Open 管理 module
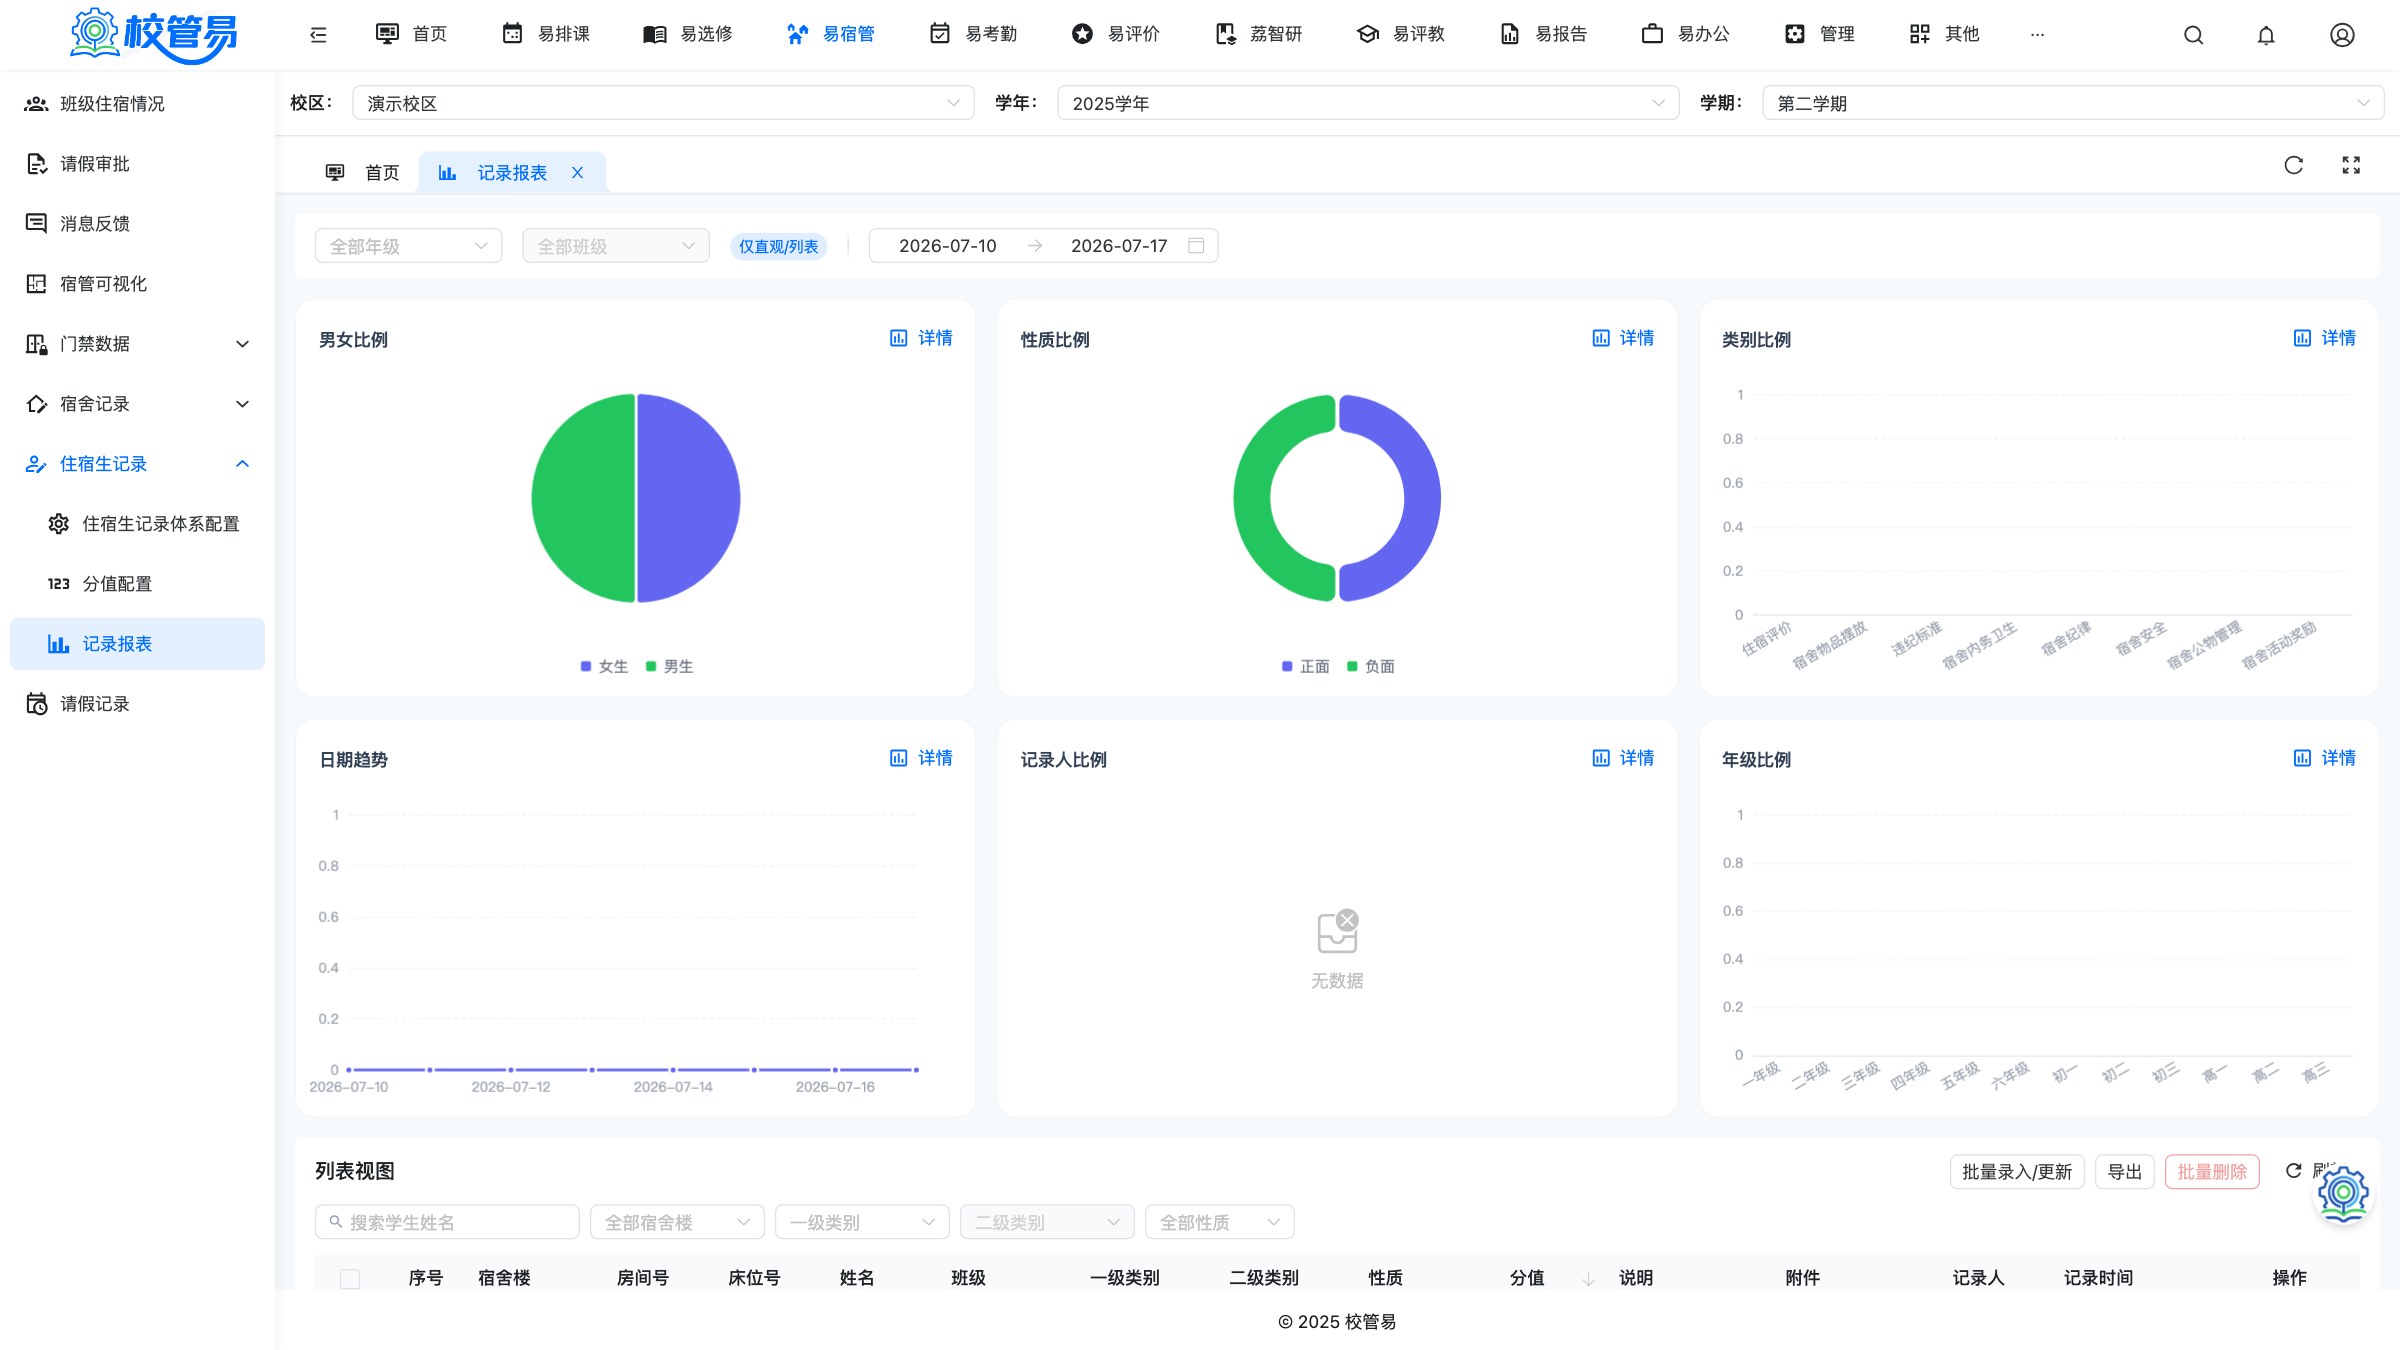This screenshot has height=1350, width=2400. pos(1820,34)
